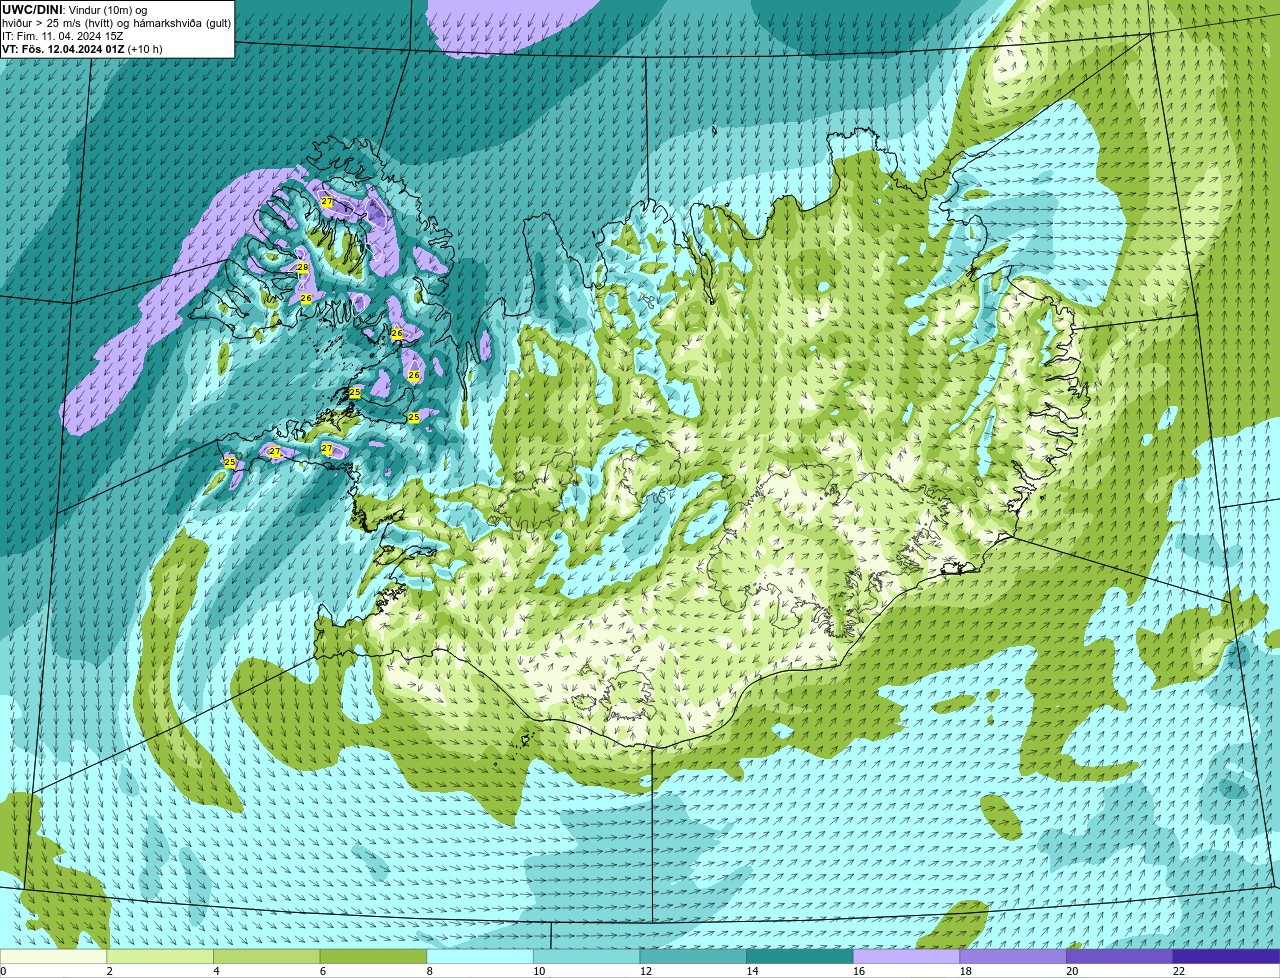
Task: Click the legend scale label "12"
Action: (x=645, y=971)
